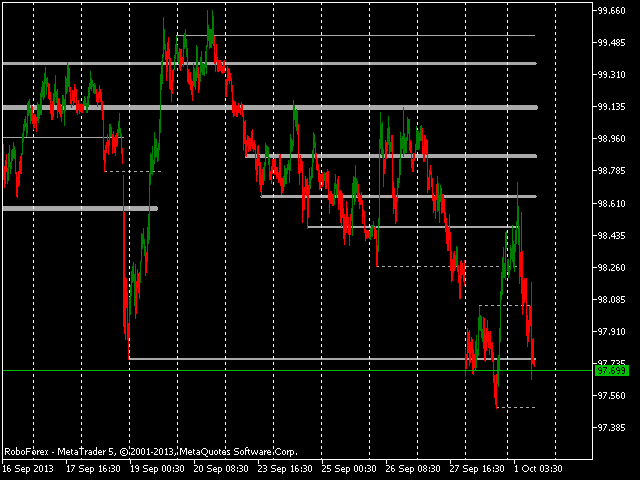Click the 26 Sep 08:30 time label
Screen dimensions: 640x480
(x=413, y=469)
